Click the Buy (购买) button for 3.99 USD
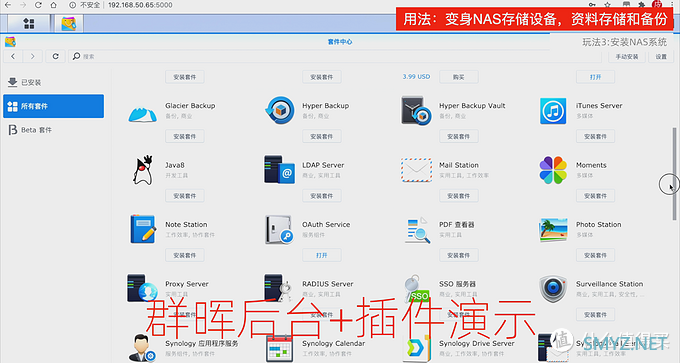 (x=459, y=77)
